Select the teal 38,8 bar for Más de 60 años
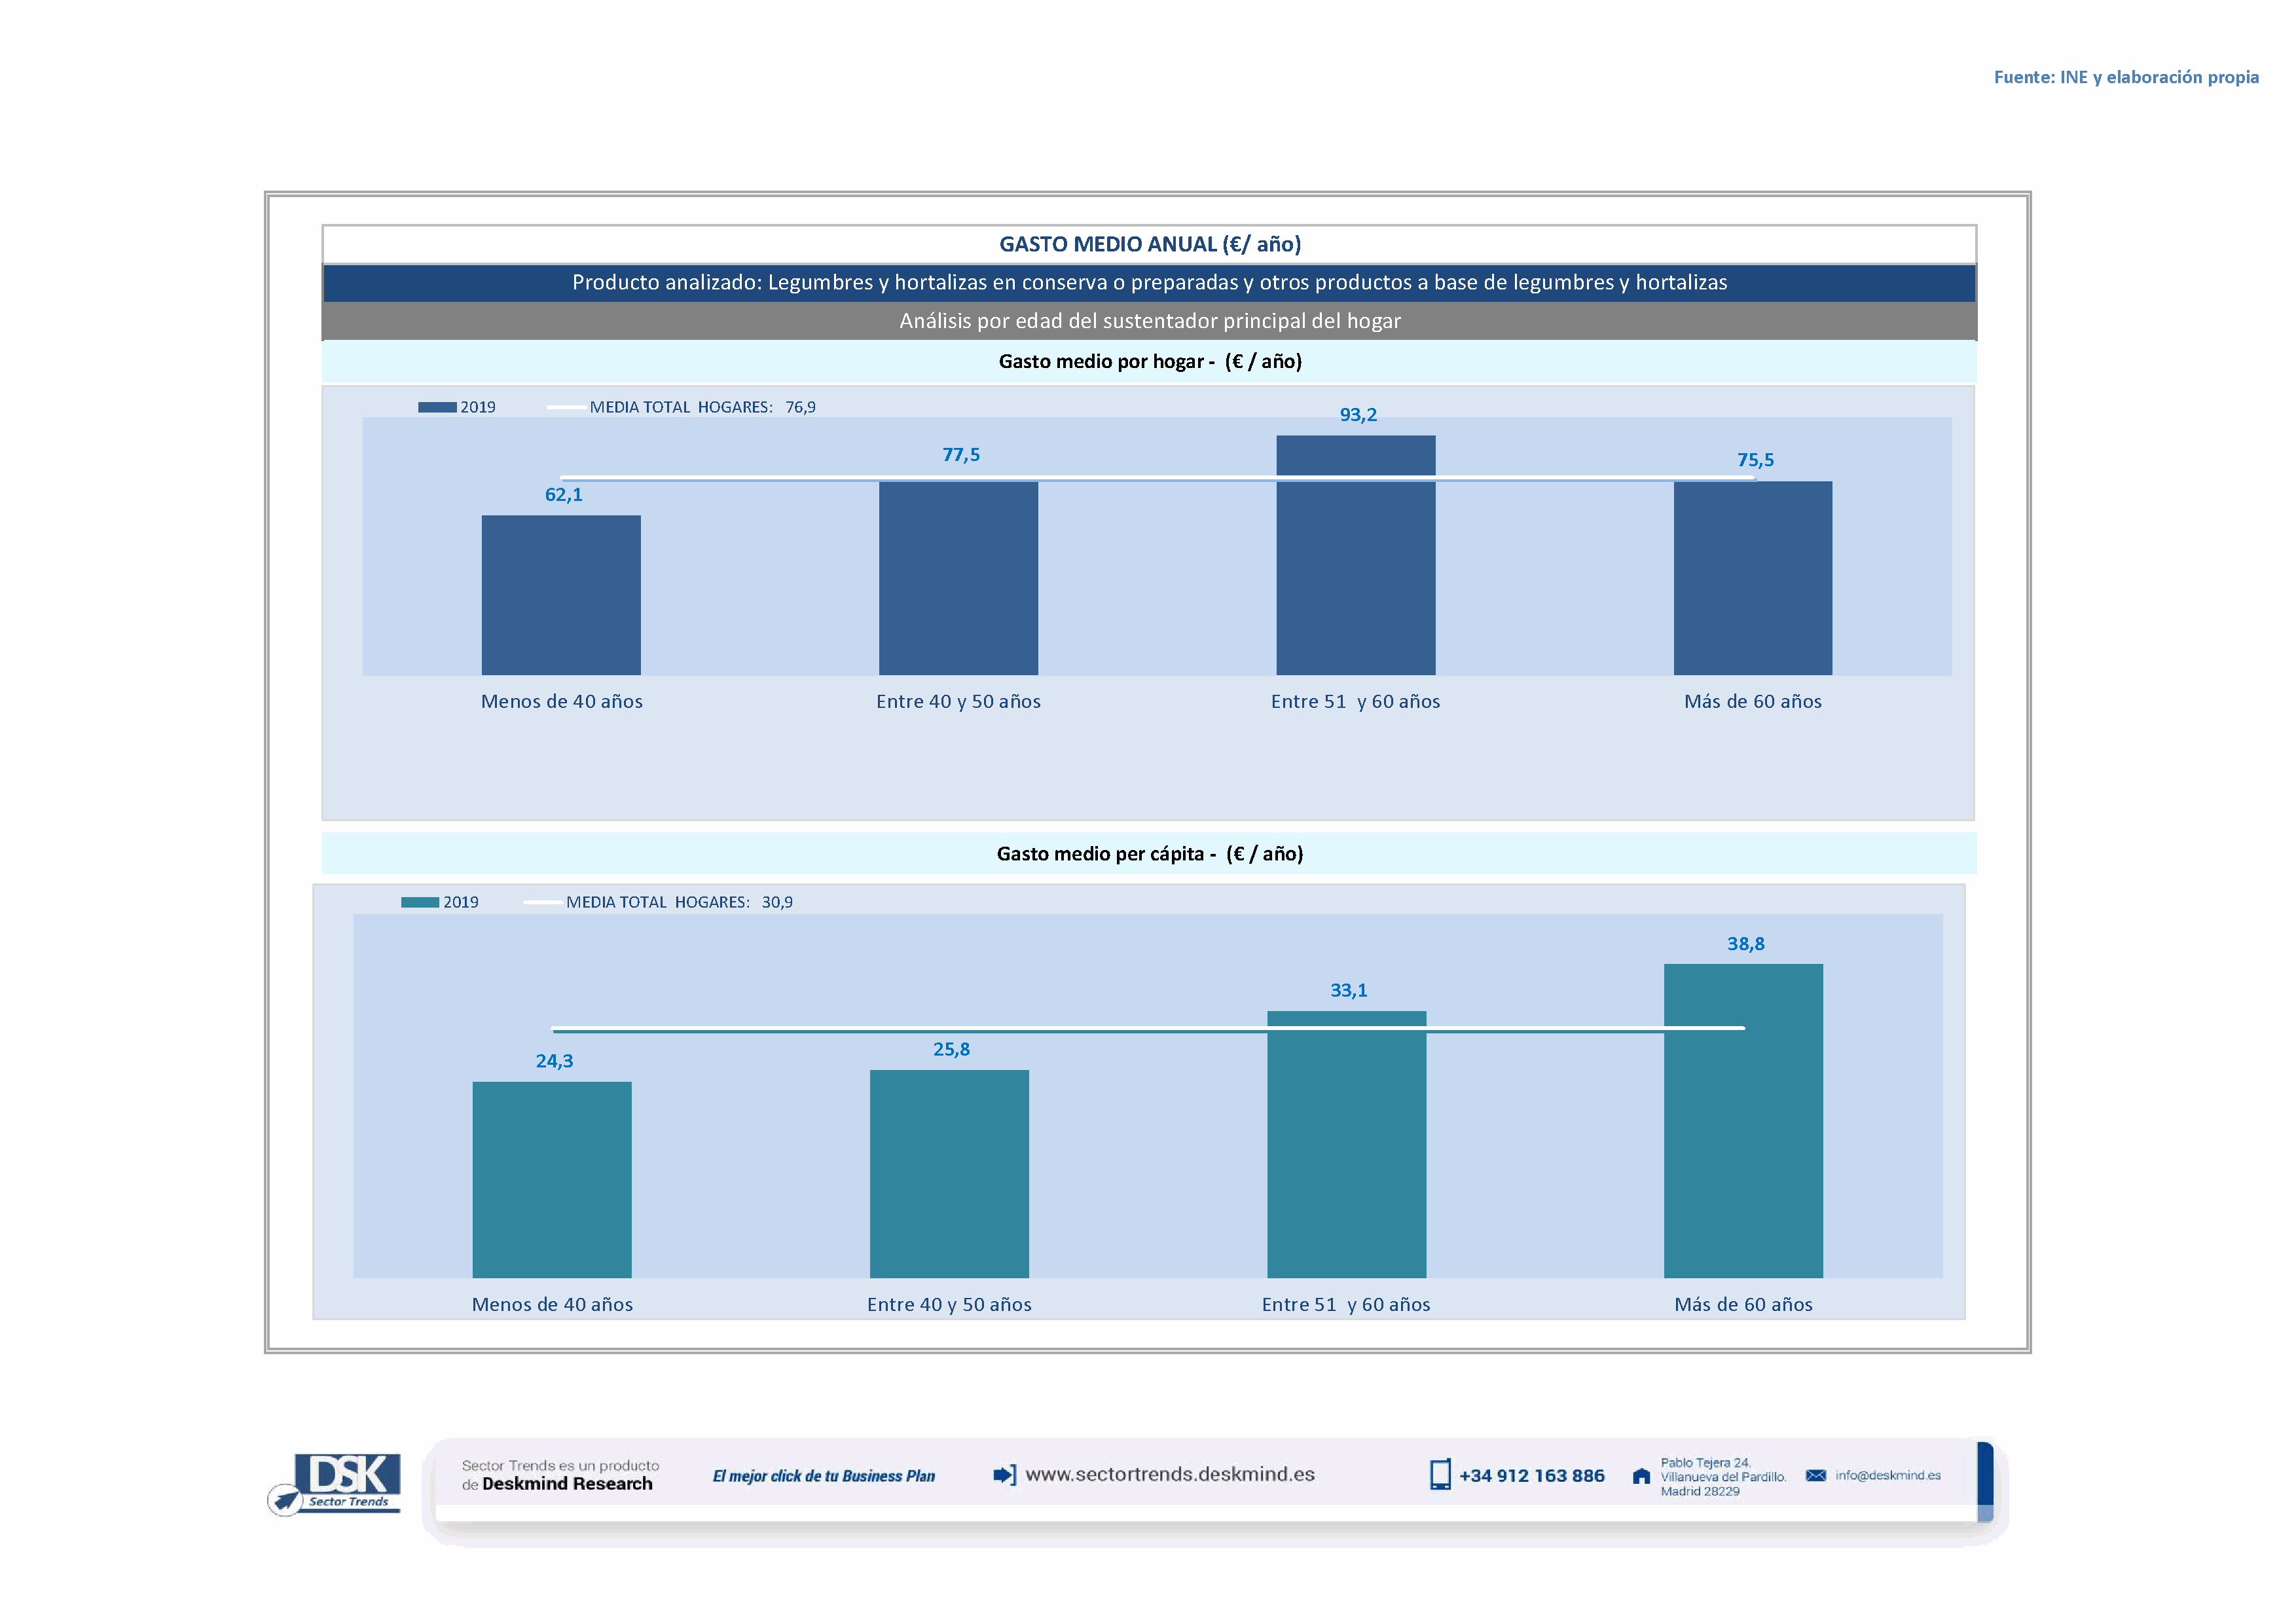Screen dimensions: 2296x1624 pyautogui.click(x=1743, y=1120)
